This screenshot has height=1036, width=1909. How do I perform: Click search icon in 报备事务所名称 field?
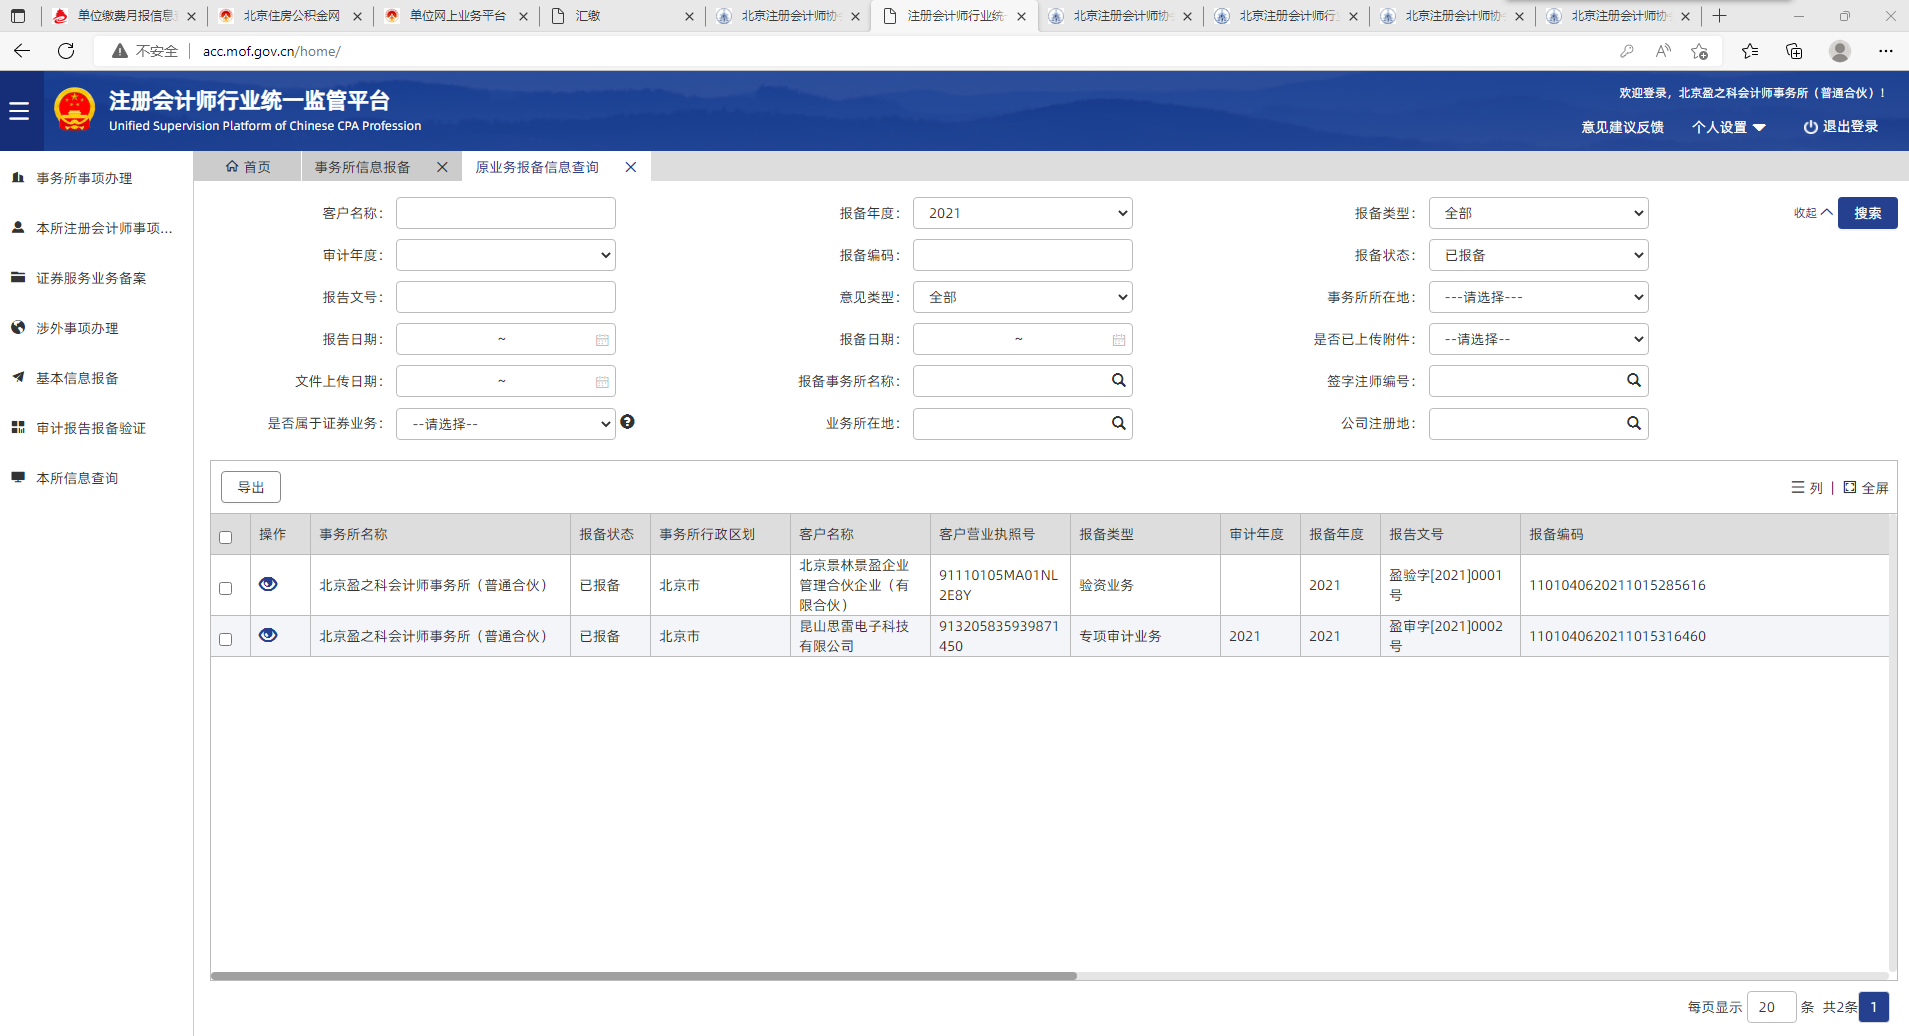click(1118, 380)
